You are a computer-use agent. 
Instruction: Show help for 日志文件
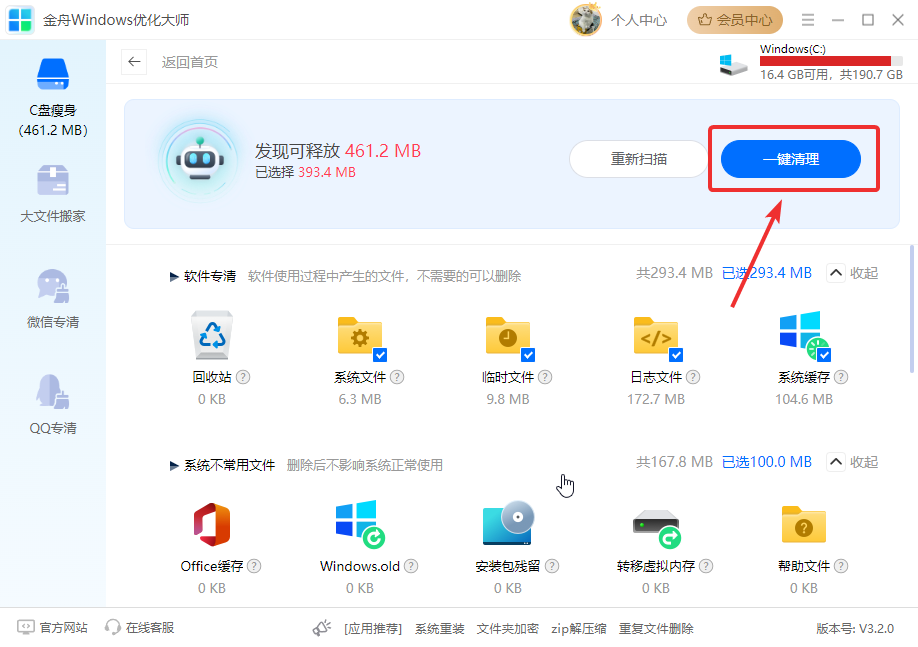coord(693,377)
